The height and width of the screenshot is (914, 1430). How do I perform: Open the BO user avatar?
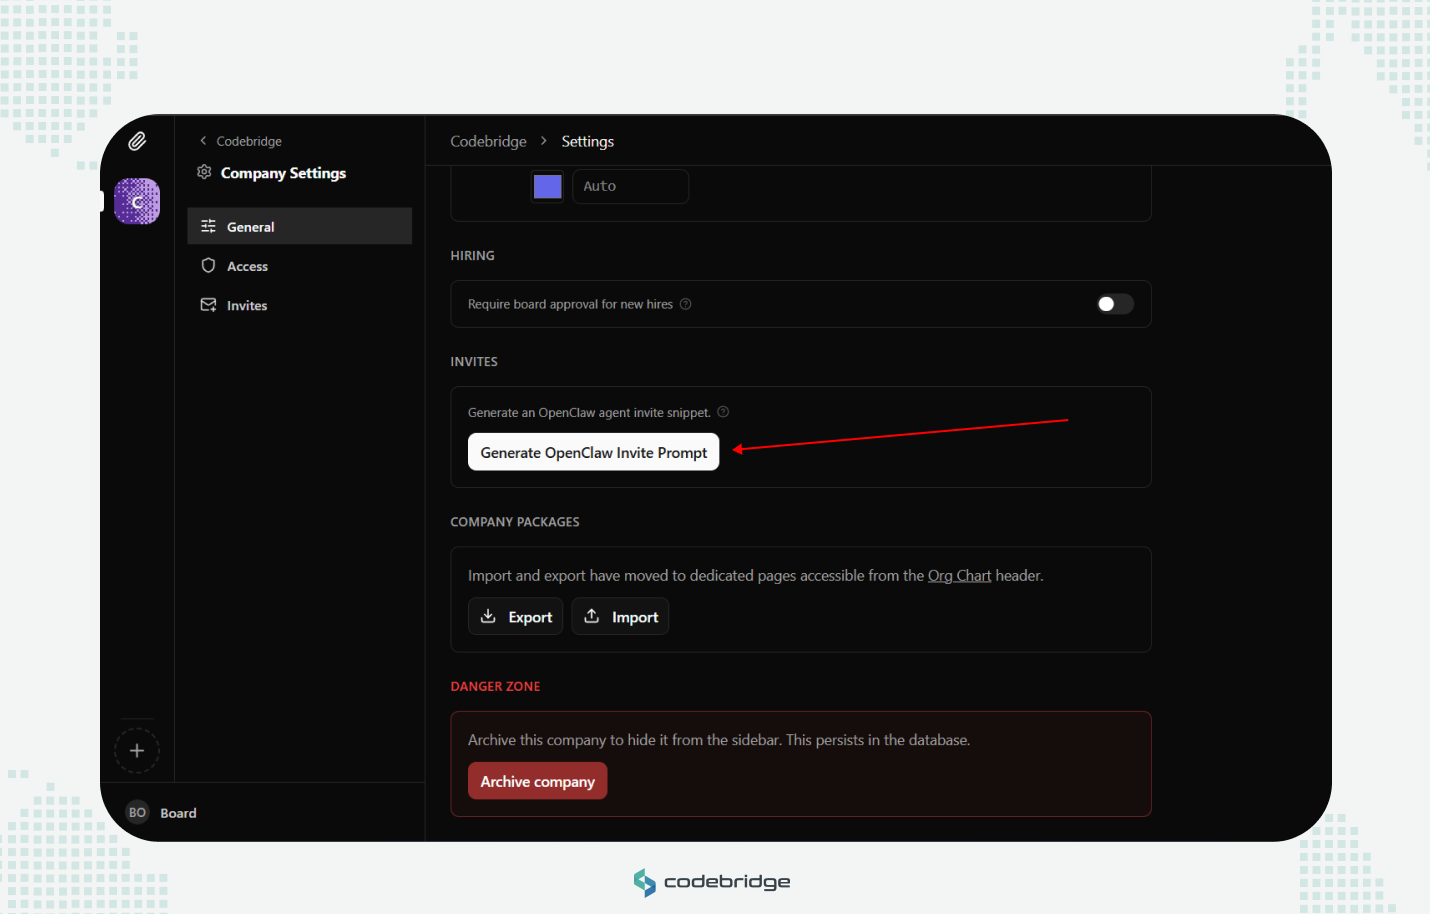tap(137, 812)
